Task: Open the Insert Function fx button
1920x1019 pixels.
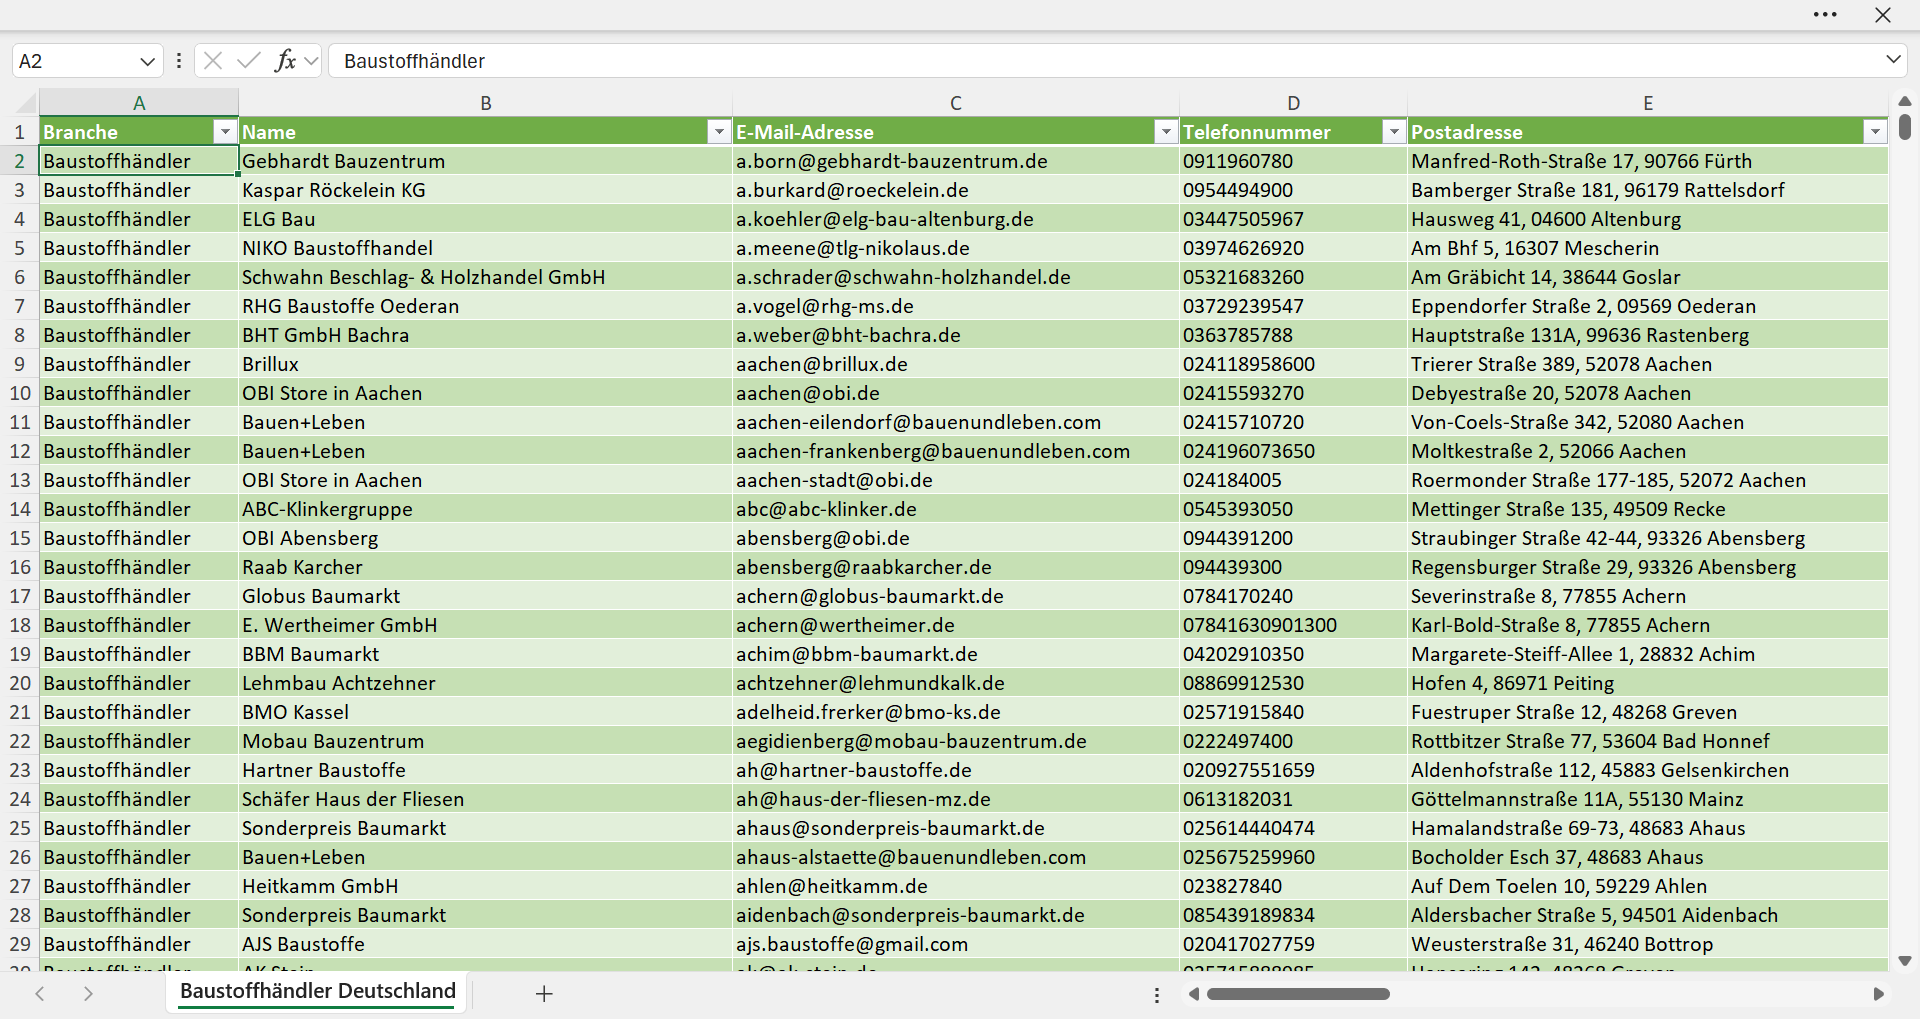Action: tap(285, 61)
